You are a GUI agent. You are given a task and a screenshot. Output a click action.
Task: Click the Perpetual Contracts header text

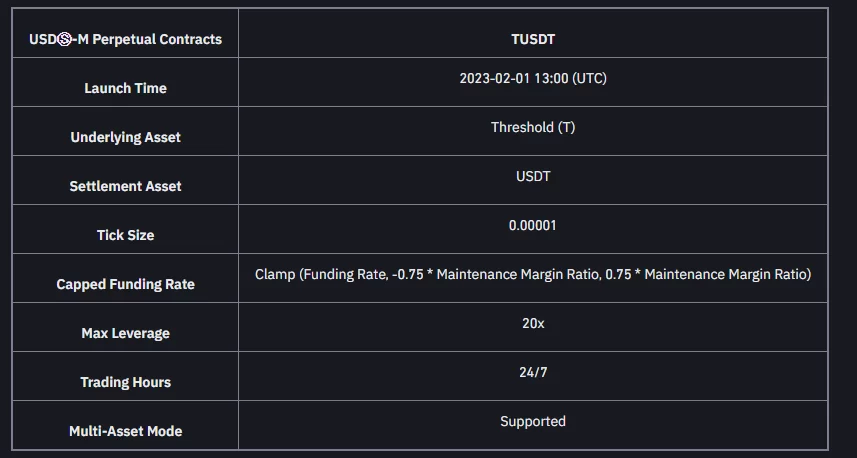[x=156, y=39]
